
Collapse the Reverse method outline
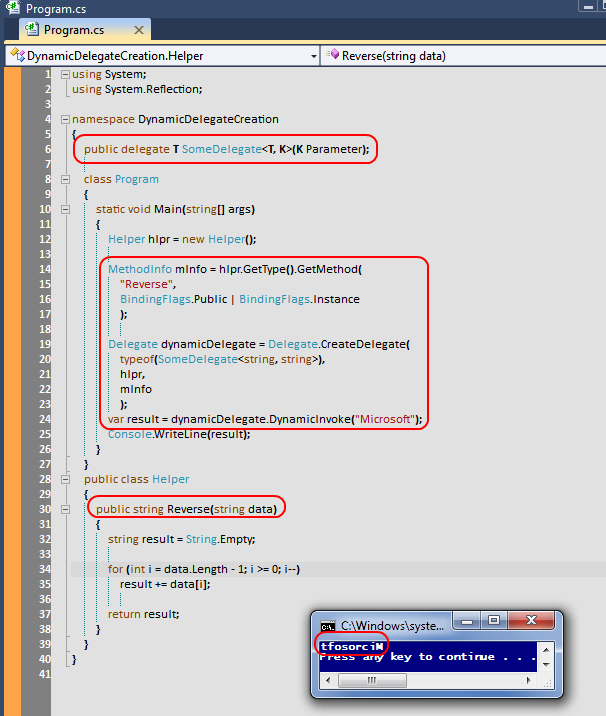(65, 509)
